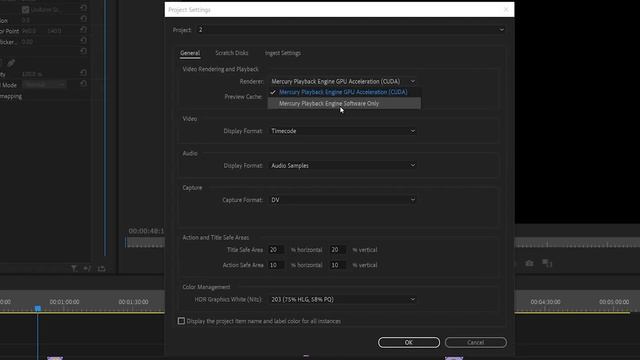Open the Audio Display Format dropdown
The height and width of the screenshot is (360, 640).
[343, 166]
